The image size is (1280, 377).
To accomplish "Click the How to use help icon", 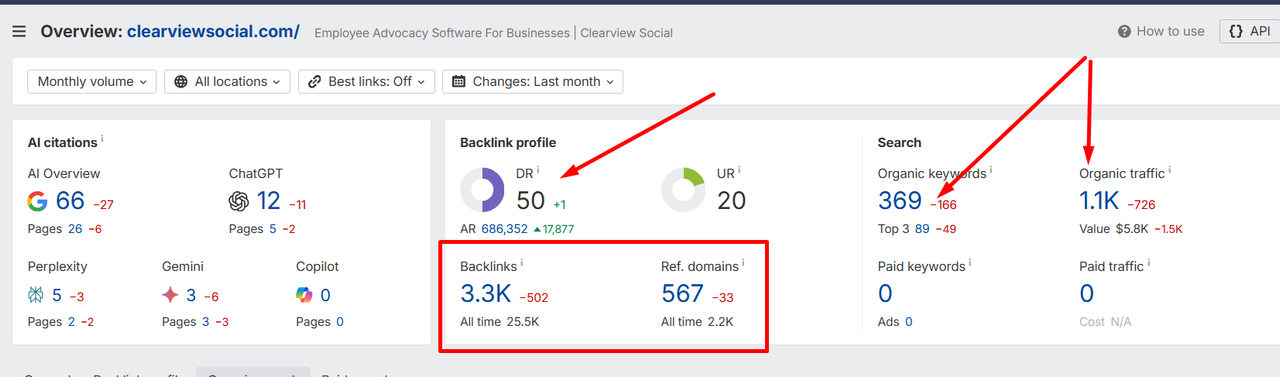I will (x=1124, y=31).
